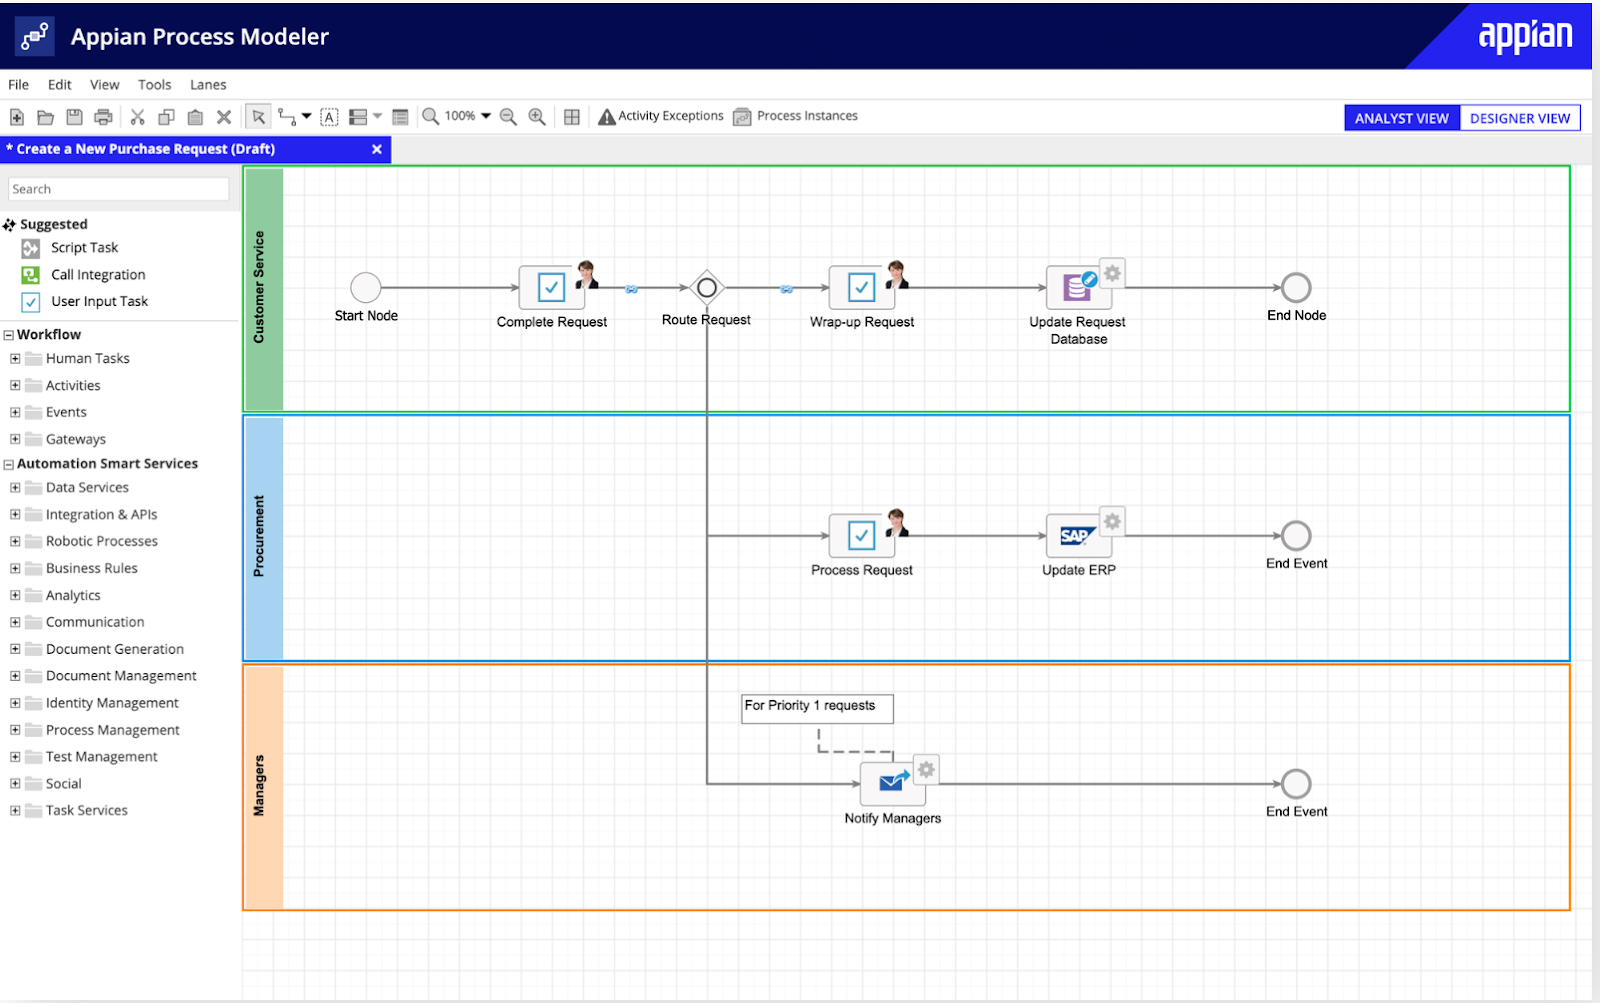Select the Wrap-up Request task node
The height and width of the screenshot is (1003, 1600).
(x=862, y=288)
